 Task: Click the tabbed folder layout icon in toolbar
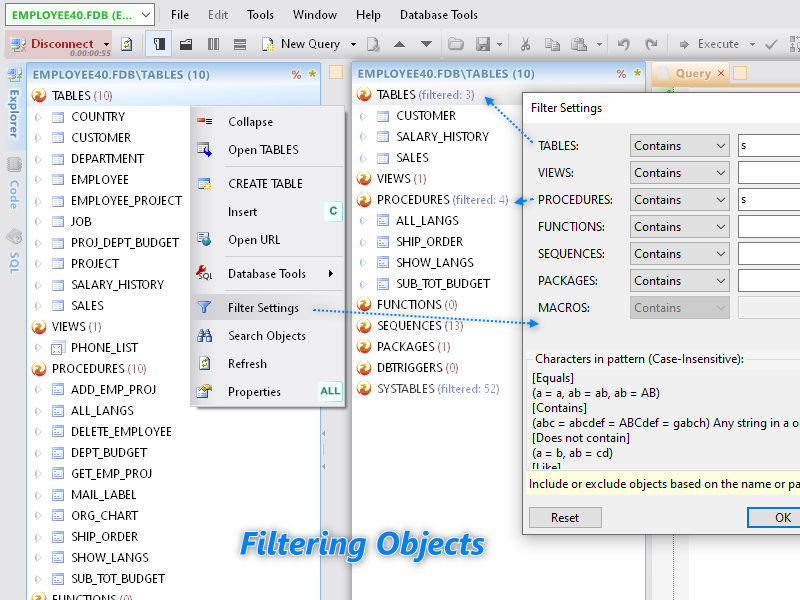coord(186,44)
